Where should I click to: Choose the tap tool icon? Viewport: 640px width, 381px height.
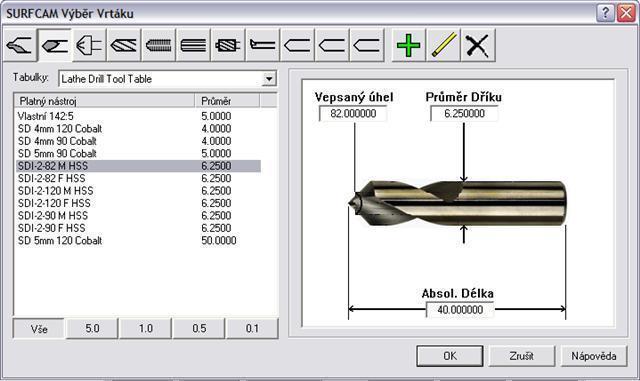159,45
